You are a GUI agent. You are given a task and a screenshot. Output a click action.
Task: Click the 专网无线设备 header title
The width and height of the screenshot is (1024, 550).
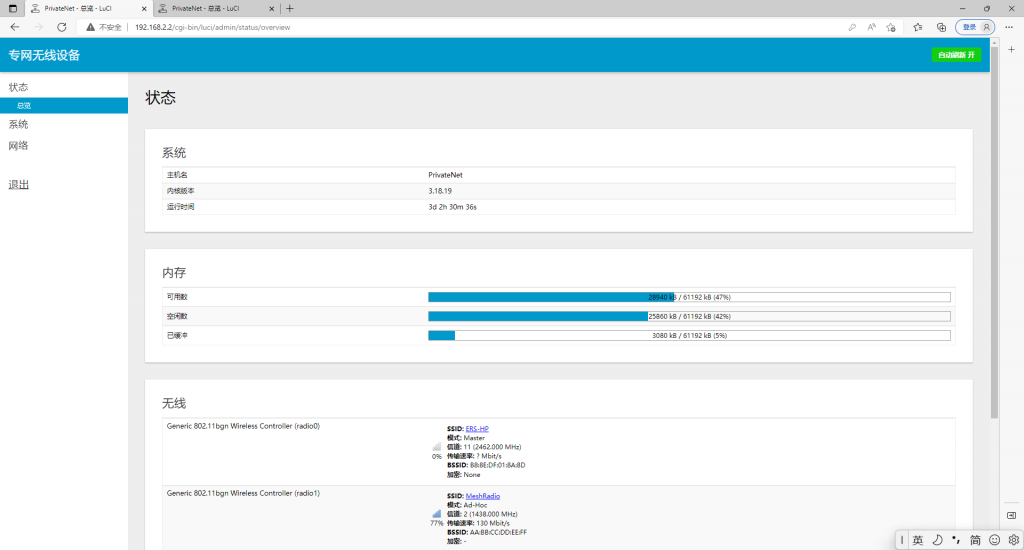[44, 56]
